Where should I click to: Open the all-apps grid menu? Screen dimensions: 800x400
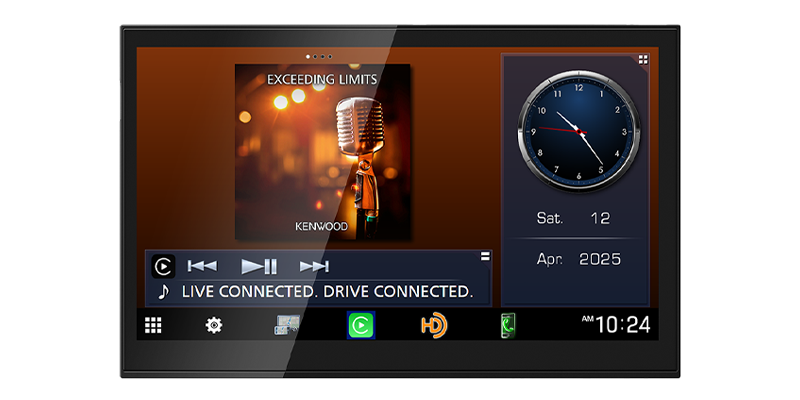(x=152, y=325)
